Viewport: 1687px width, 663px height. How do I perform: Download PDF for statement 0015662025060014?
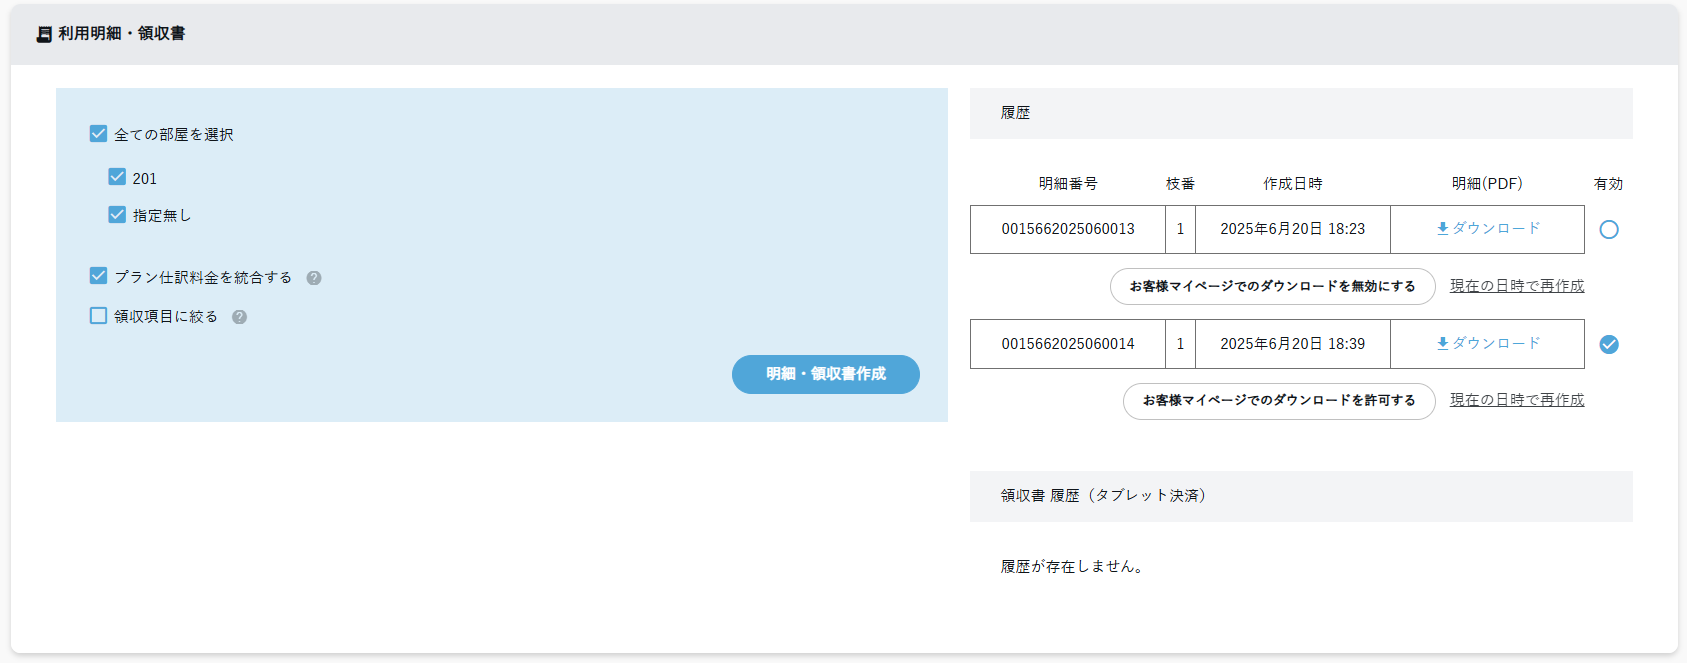point(1487,344)
